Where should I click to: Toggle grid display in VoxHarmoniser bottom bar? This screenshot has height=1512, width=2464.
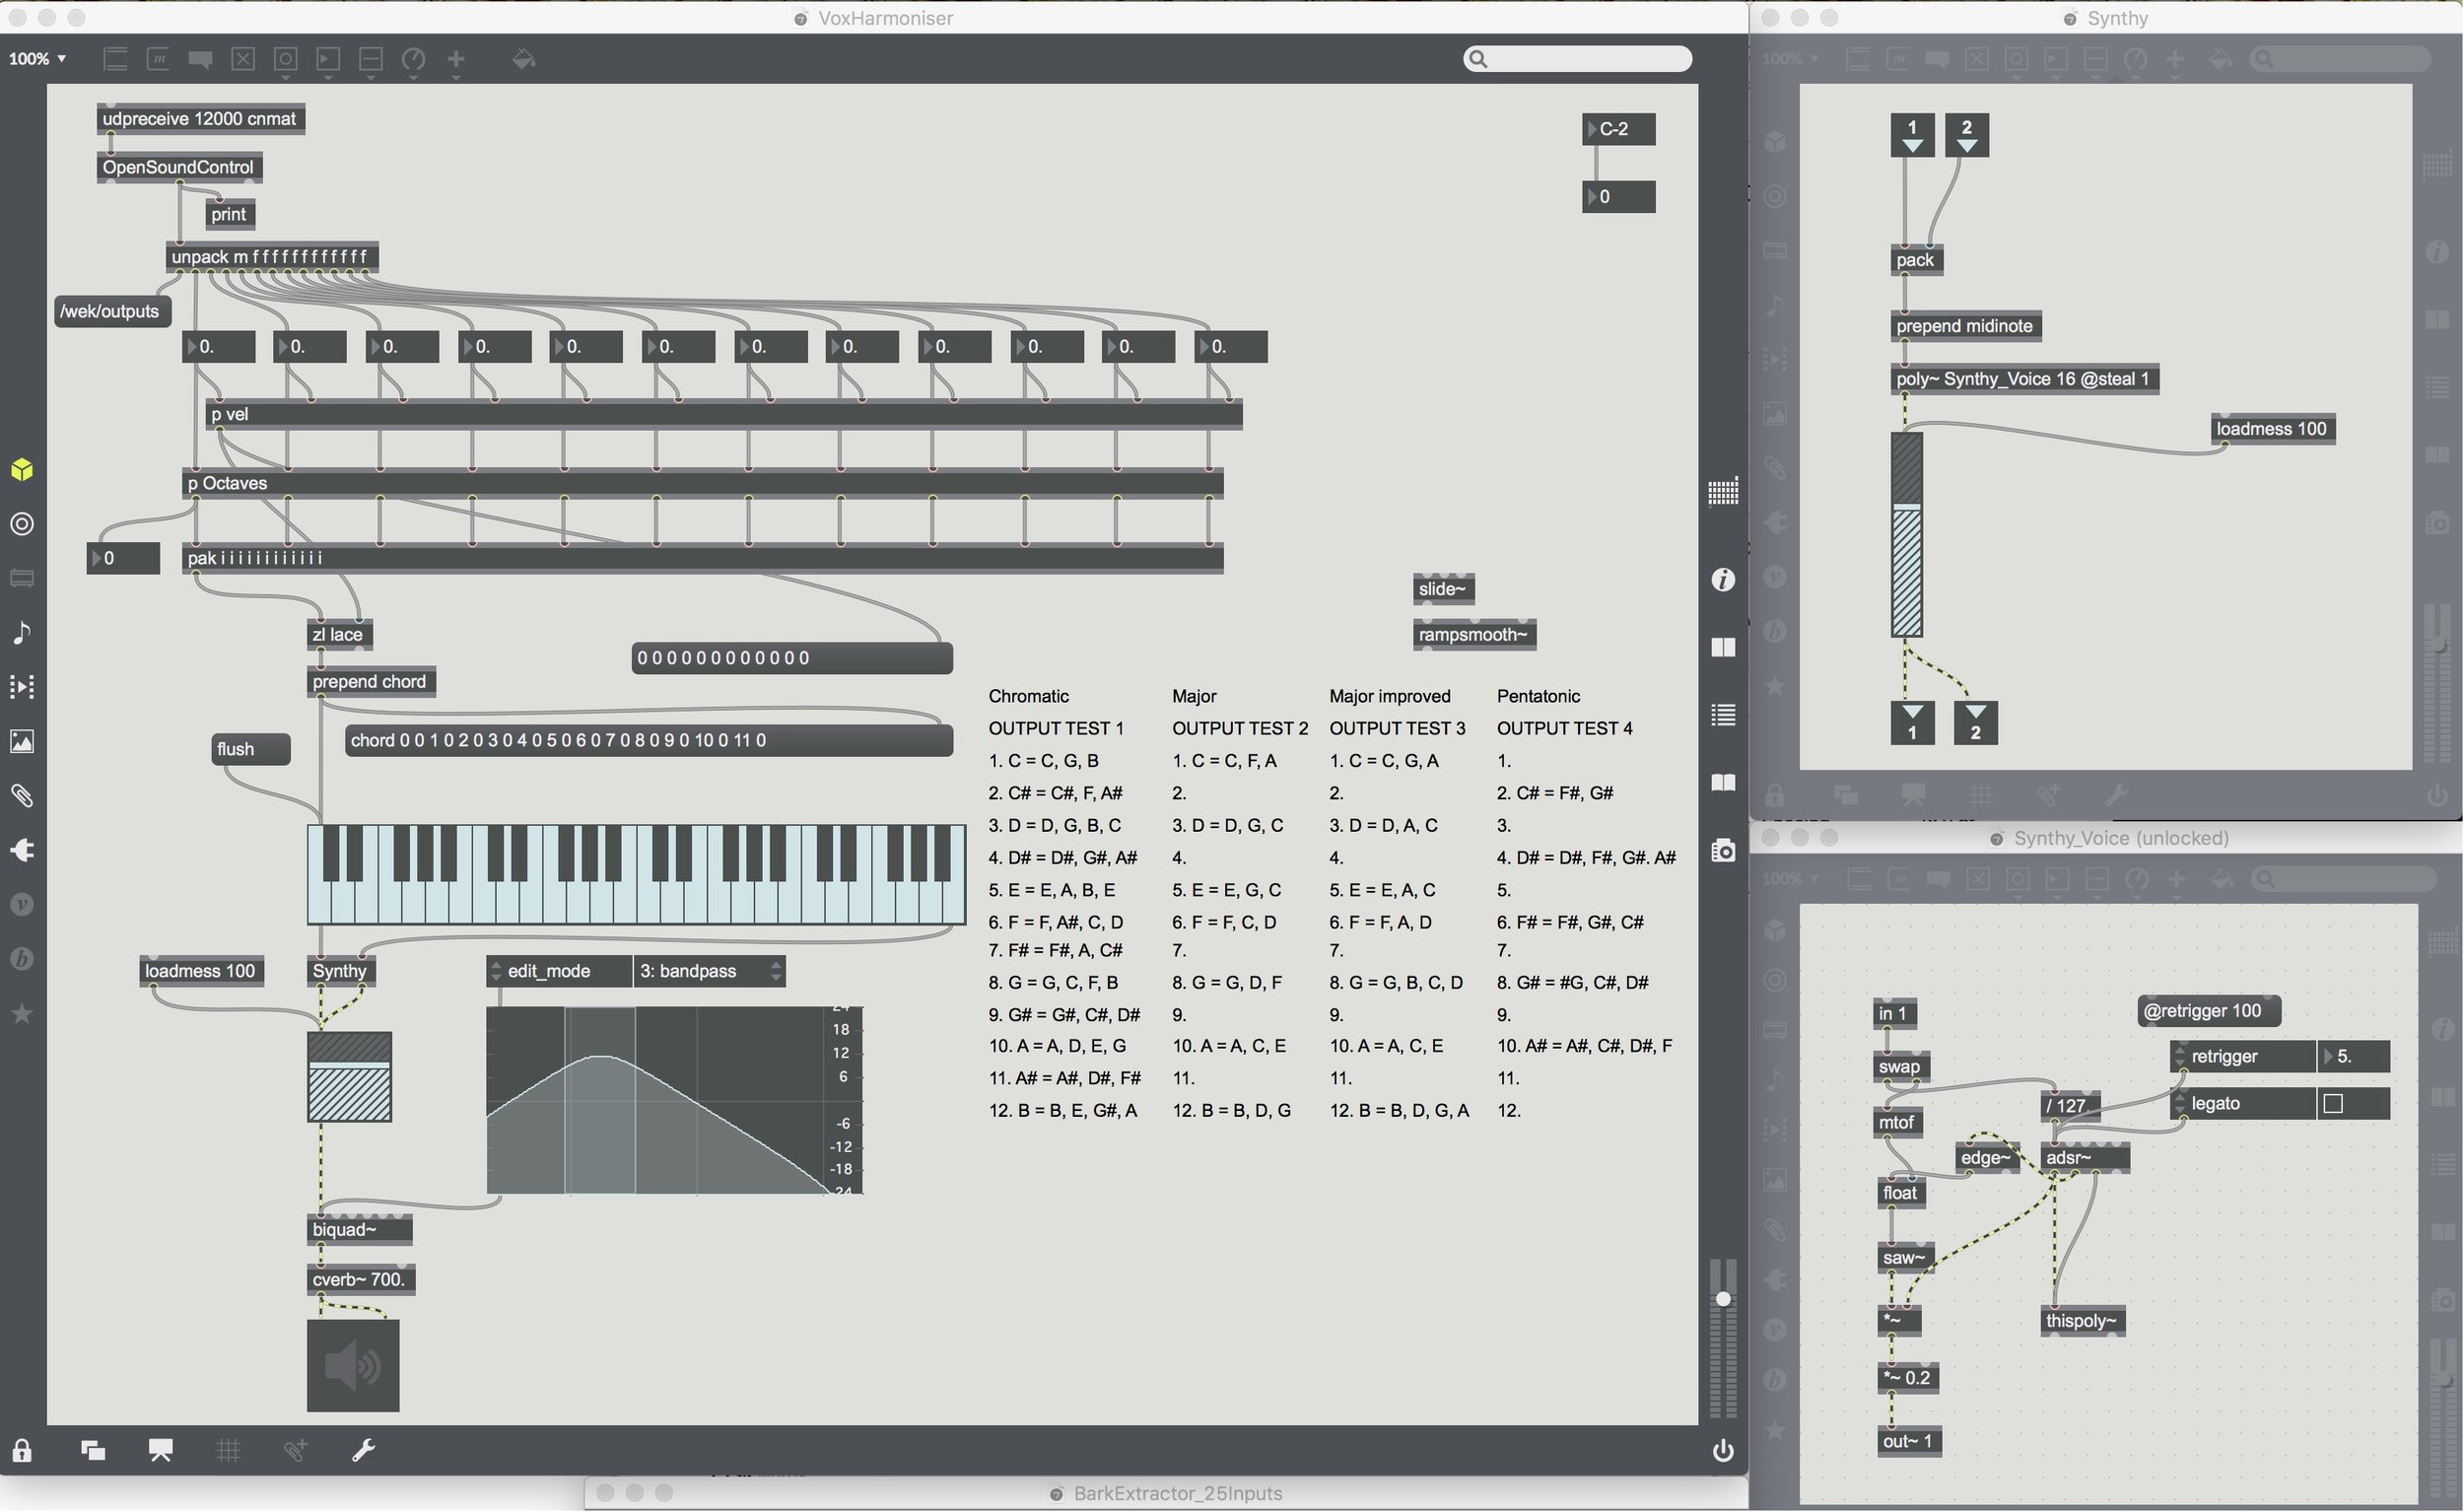tap(228, 1451)
